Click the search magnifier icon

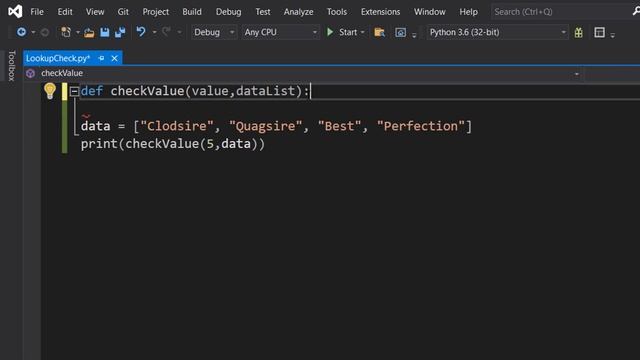[636, 11]
